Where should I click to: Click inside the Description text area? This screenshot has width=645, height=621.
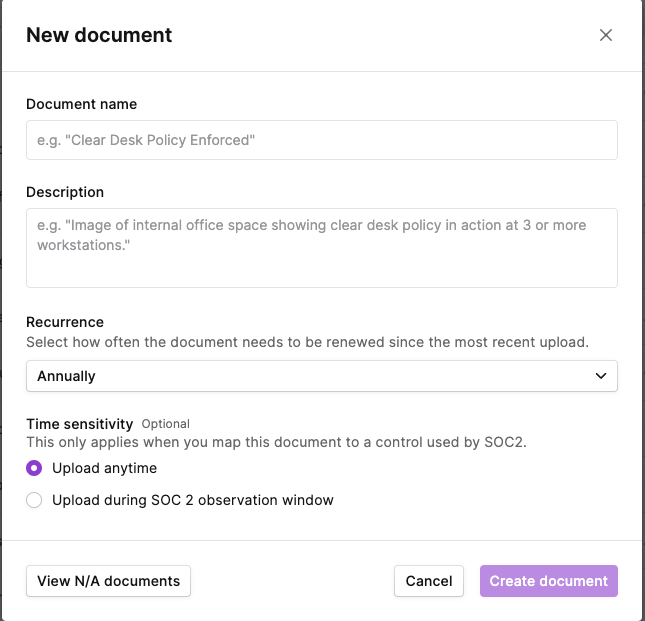tap(322, 248)
